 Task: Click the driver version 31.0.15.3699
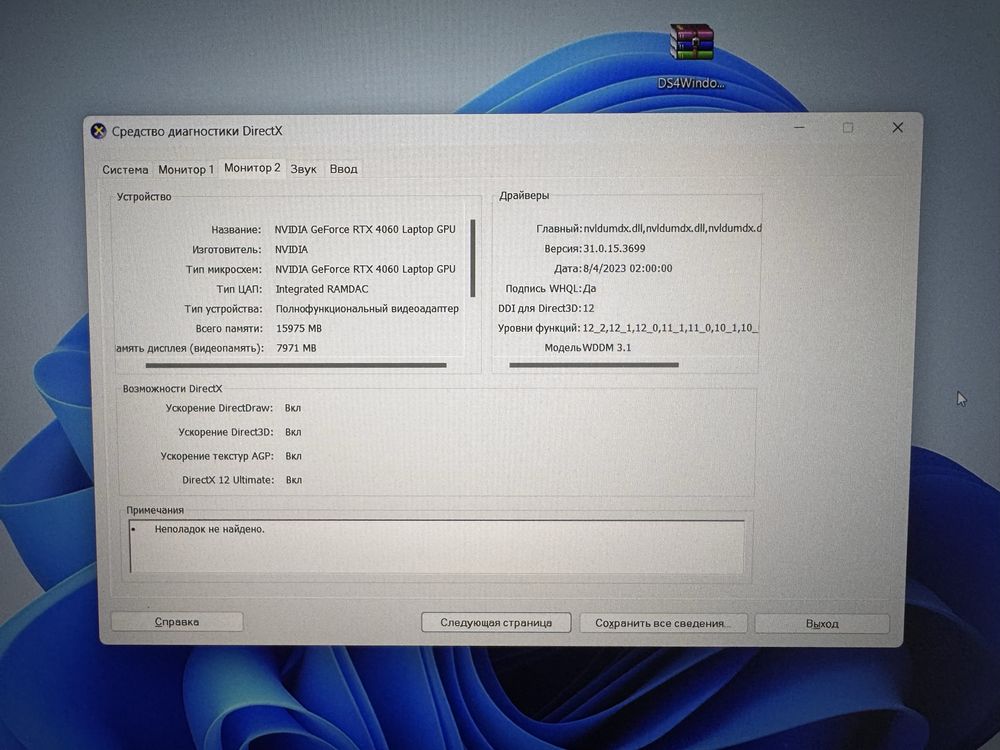[x=614, y=249]
